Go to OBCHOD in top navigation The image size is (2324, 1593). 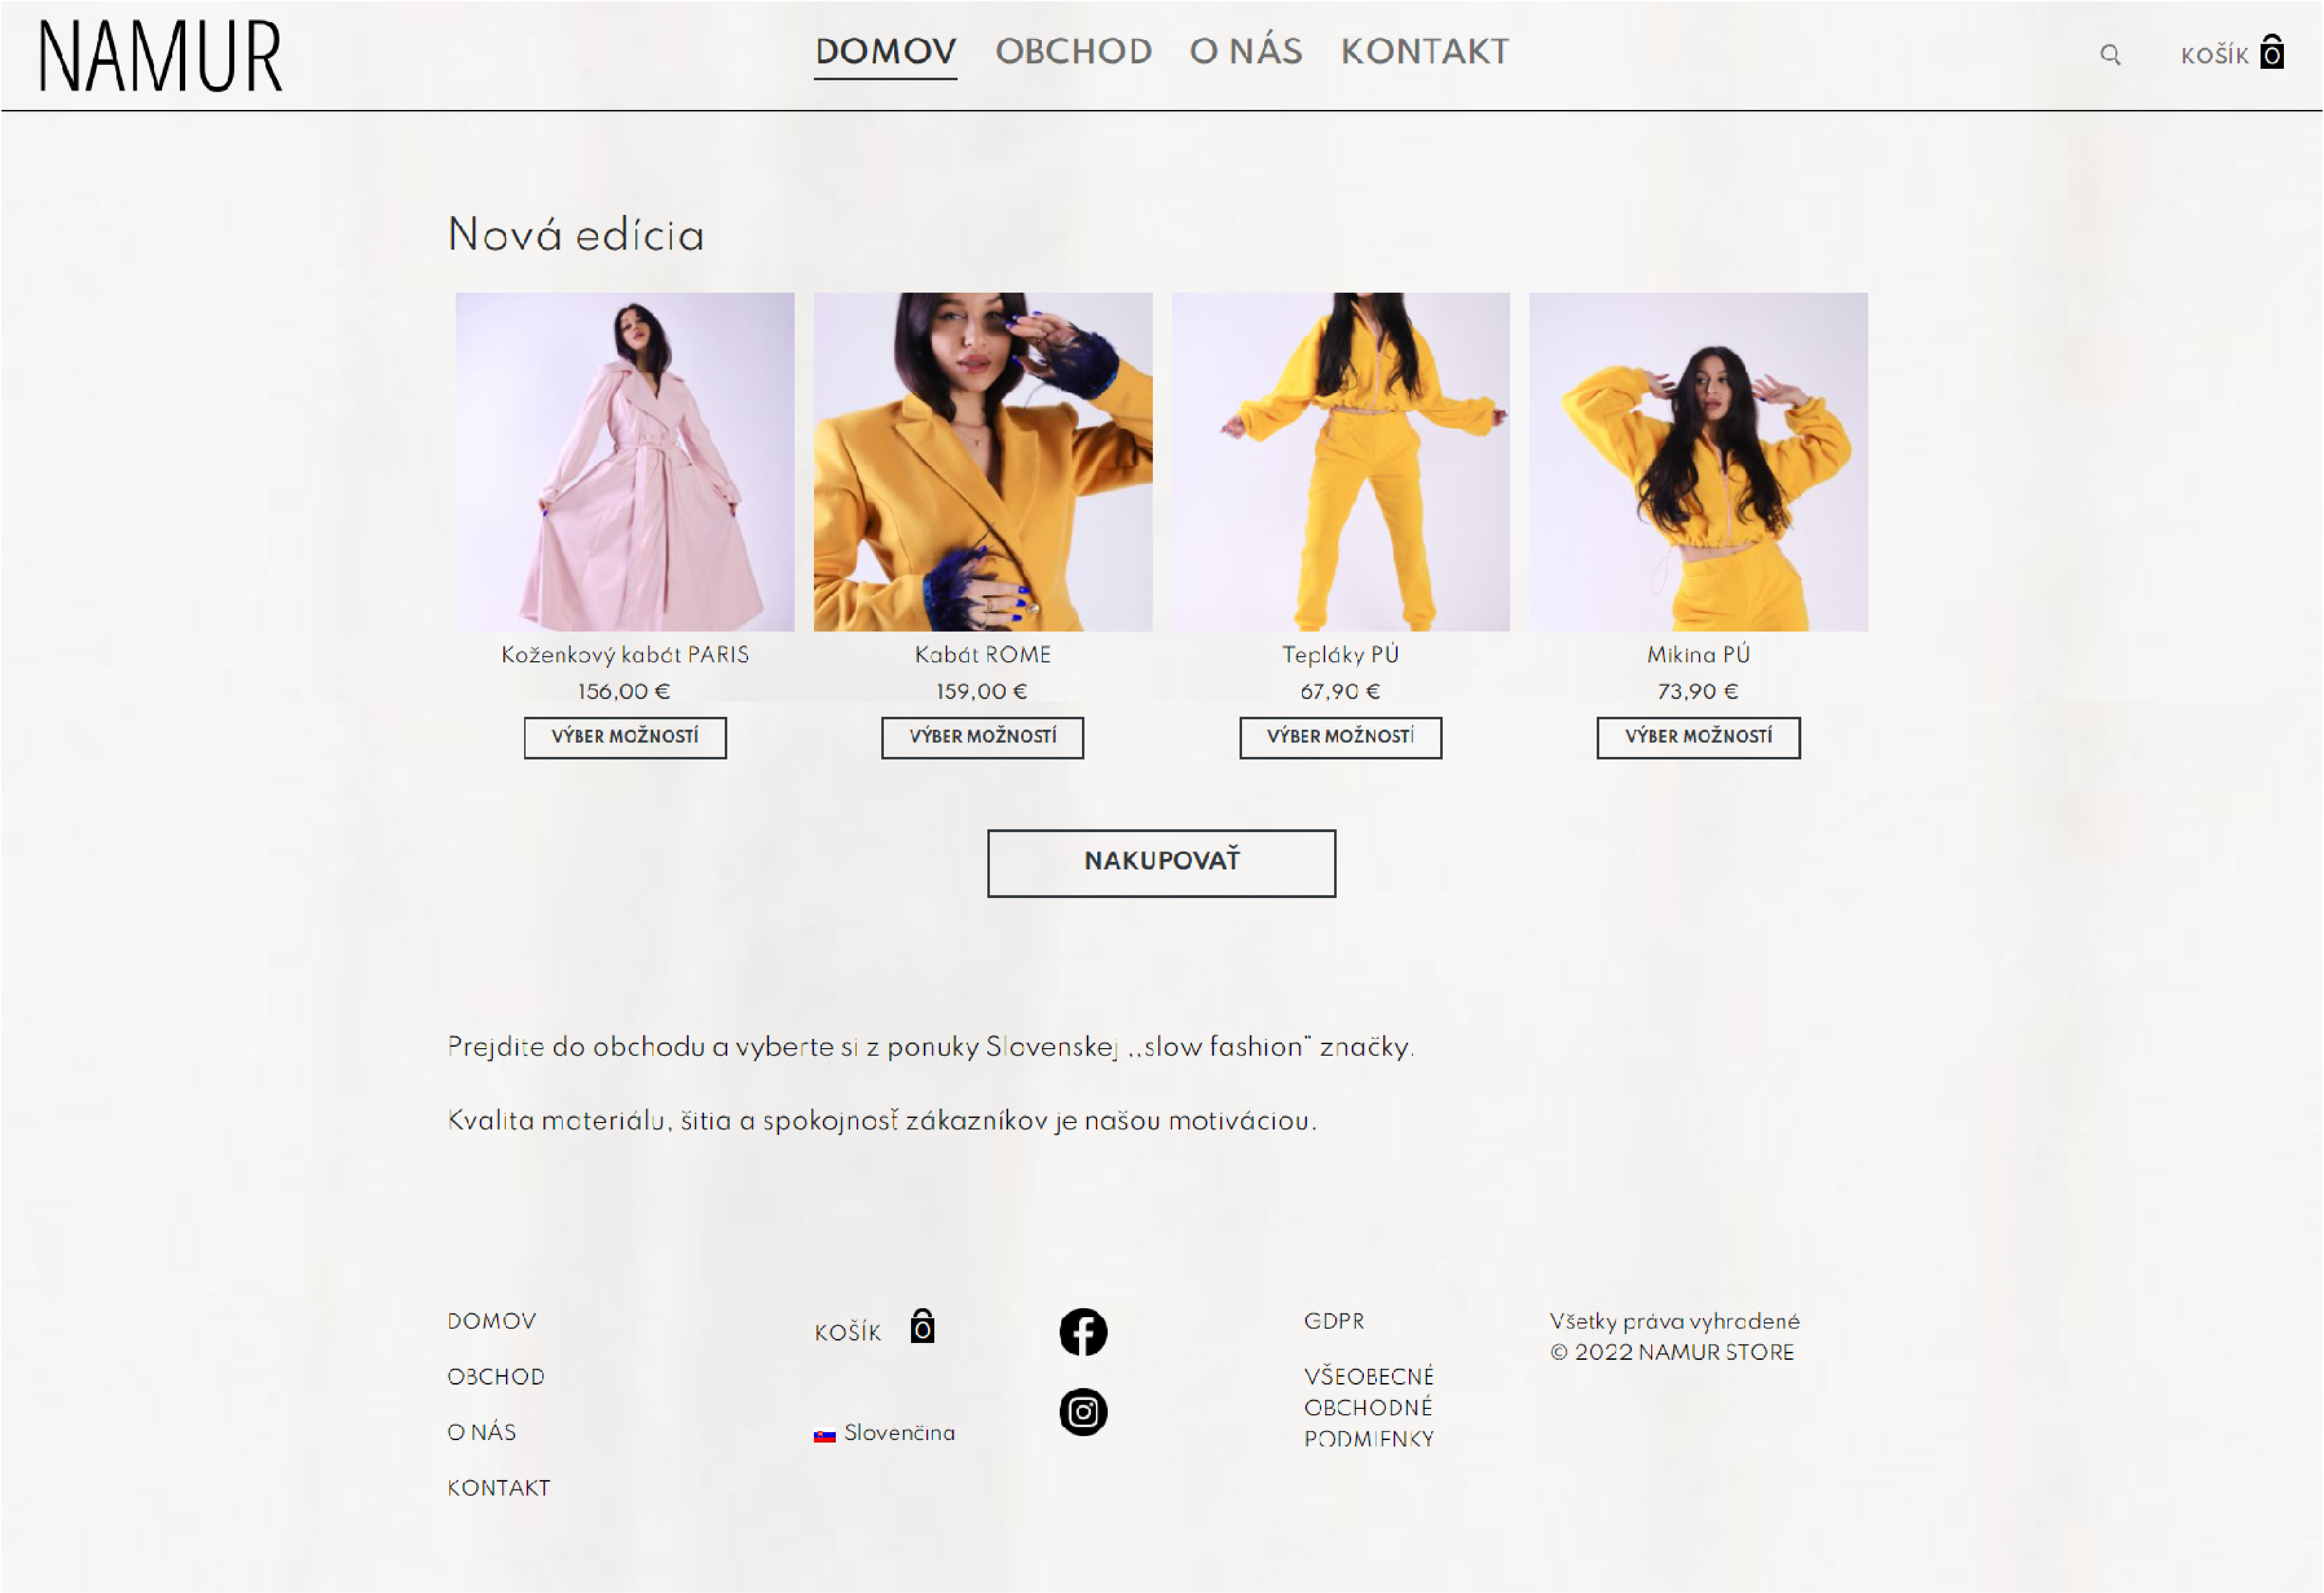tap(1073, 51)
